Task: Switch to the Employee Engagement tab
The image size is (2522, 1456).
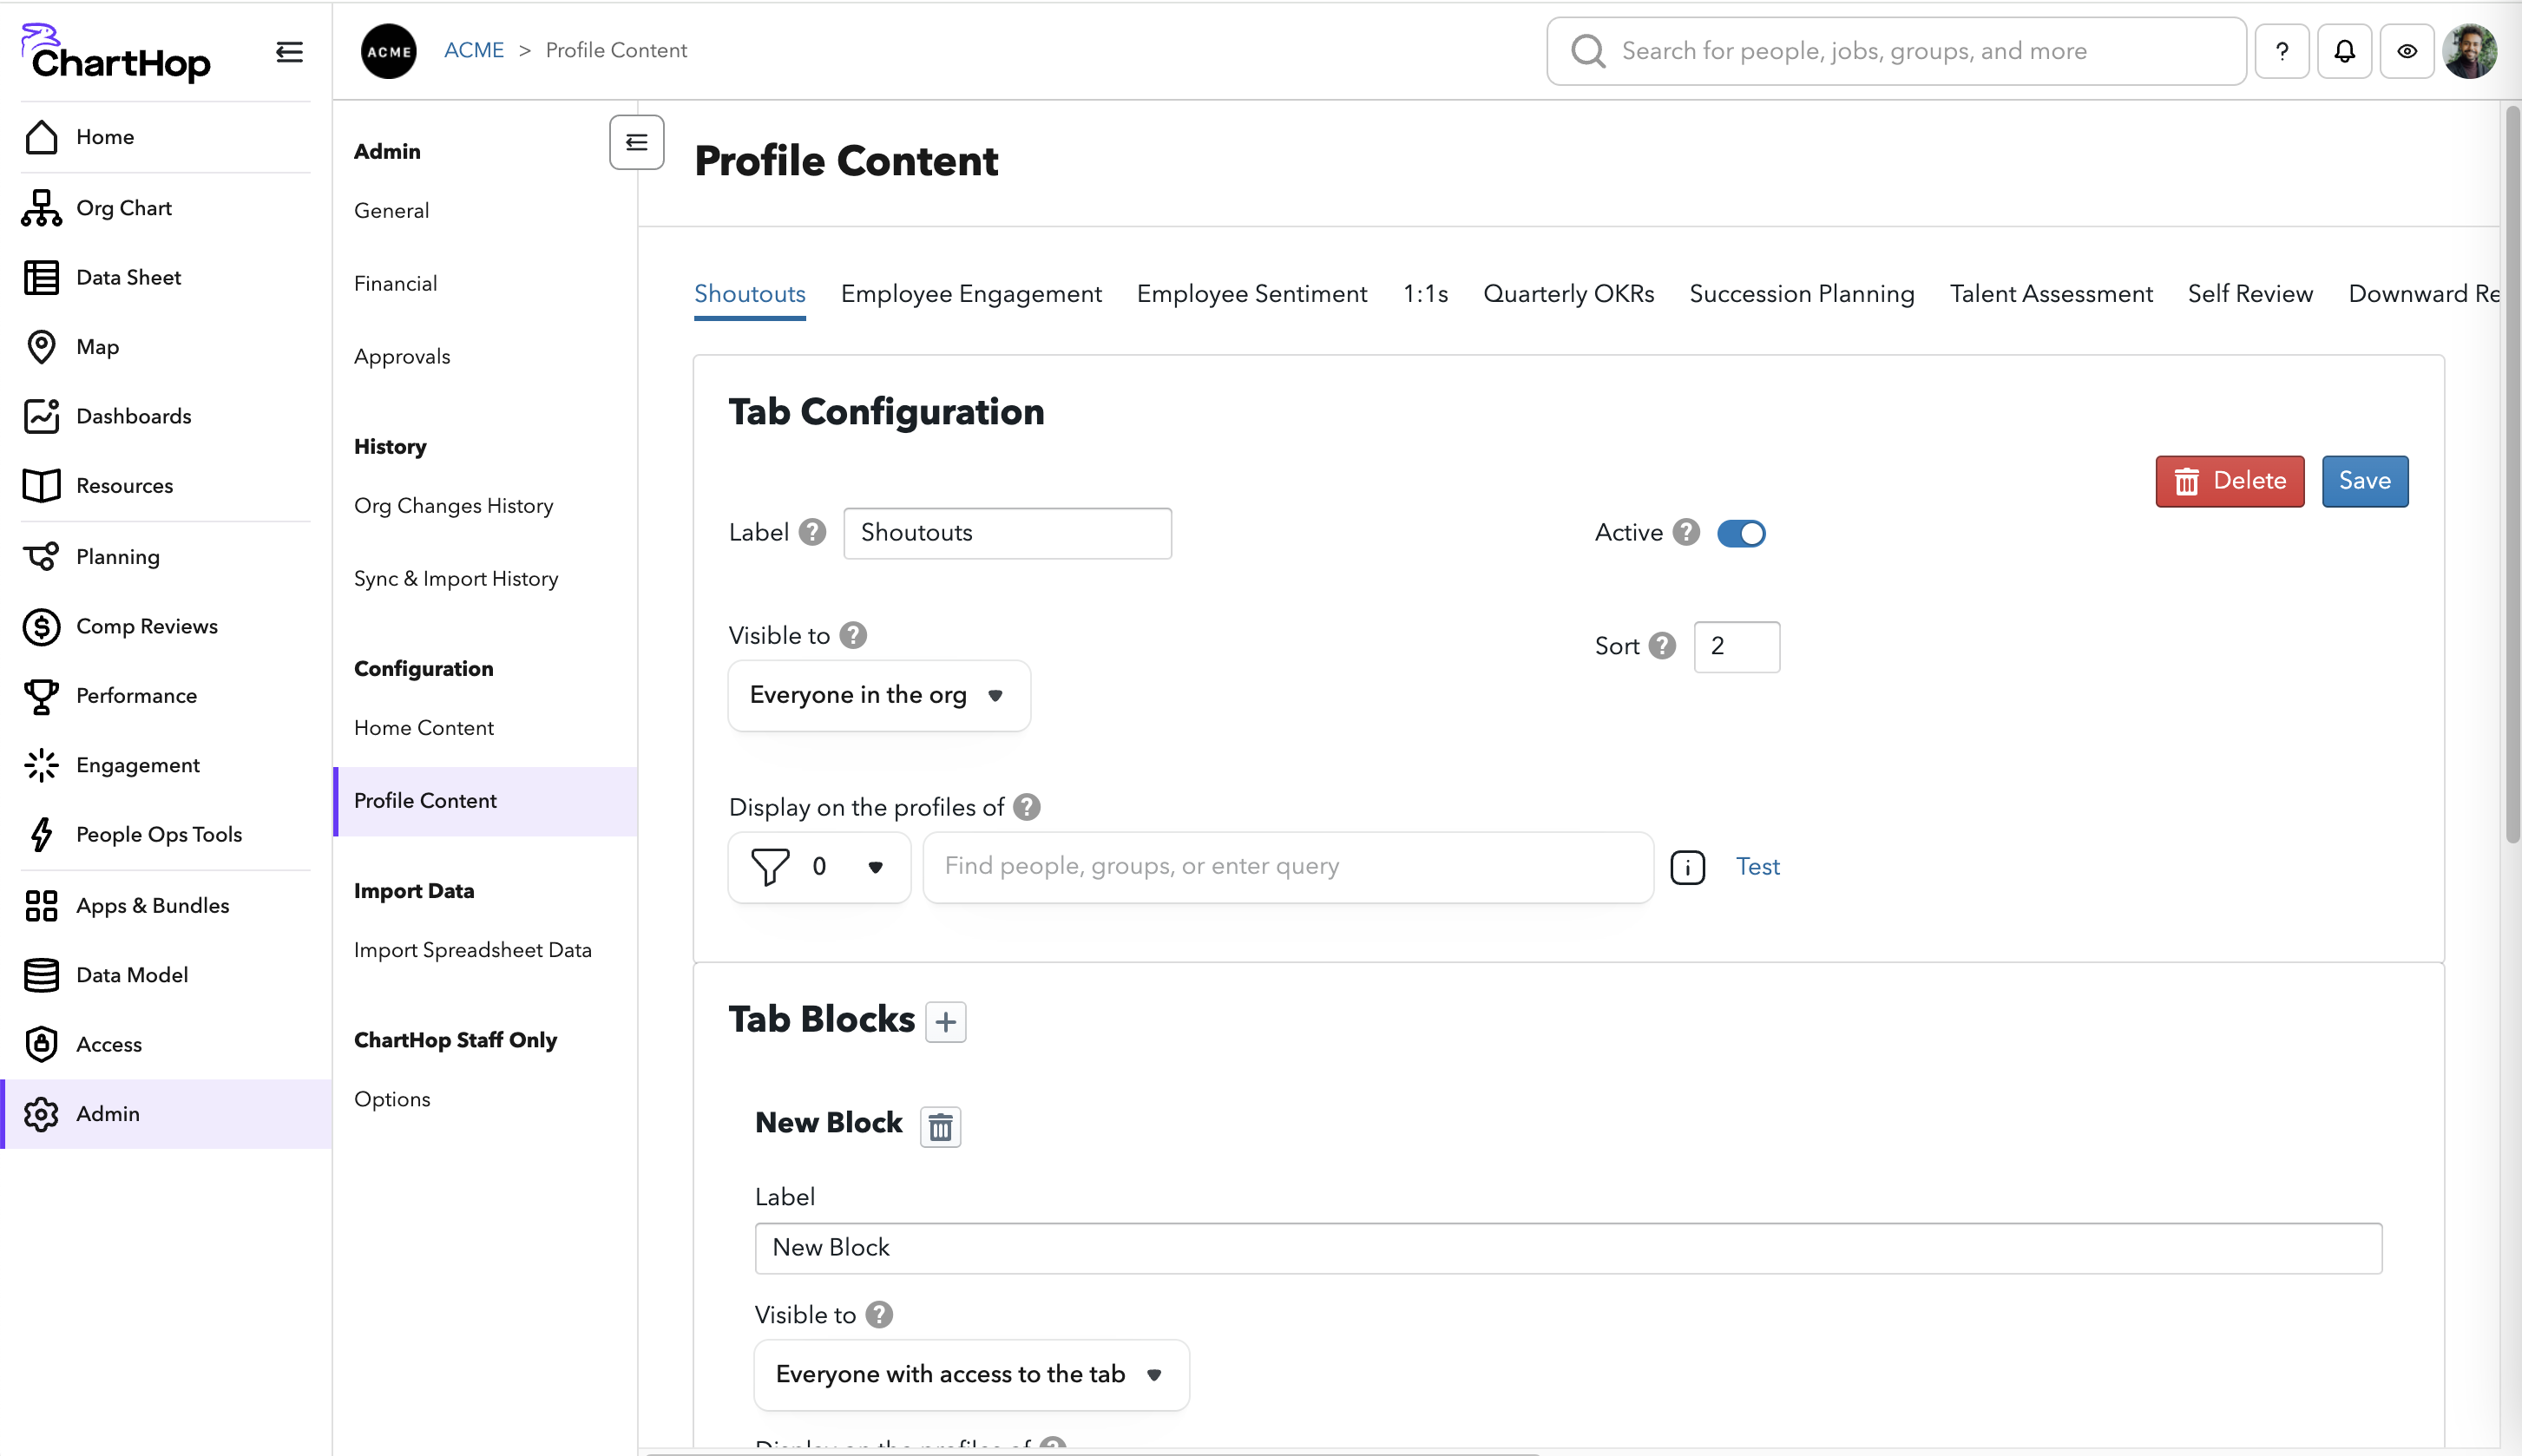Action: (970, 293)
